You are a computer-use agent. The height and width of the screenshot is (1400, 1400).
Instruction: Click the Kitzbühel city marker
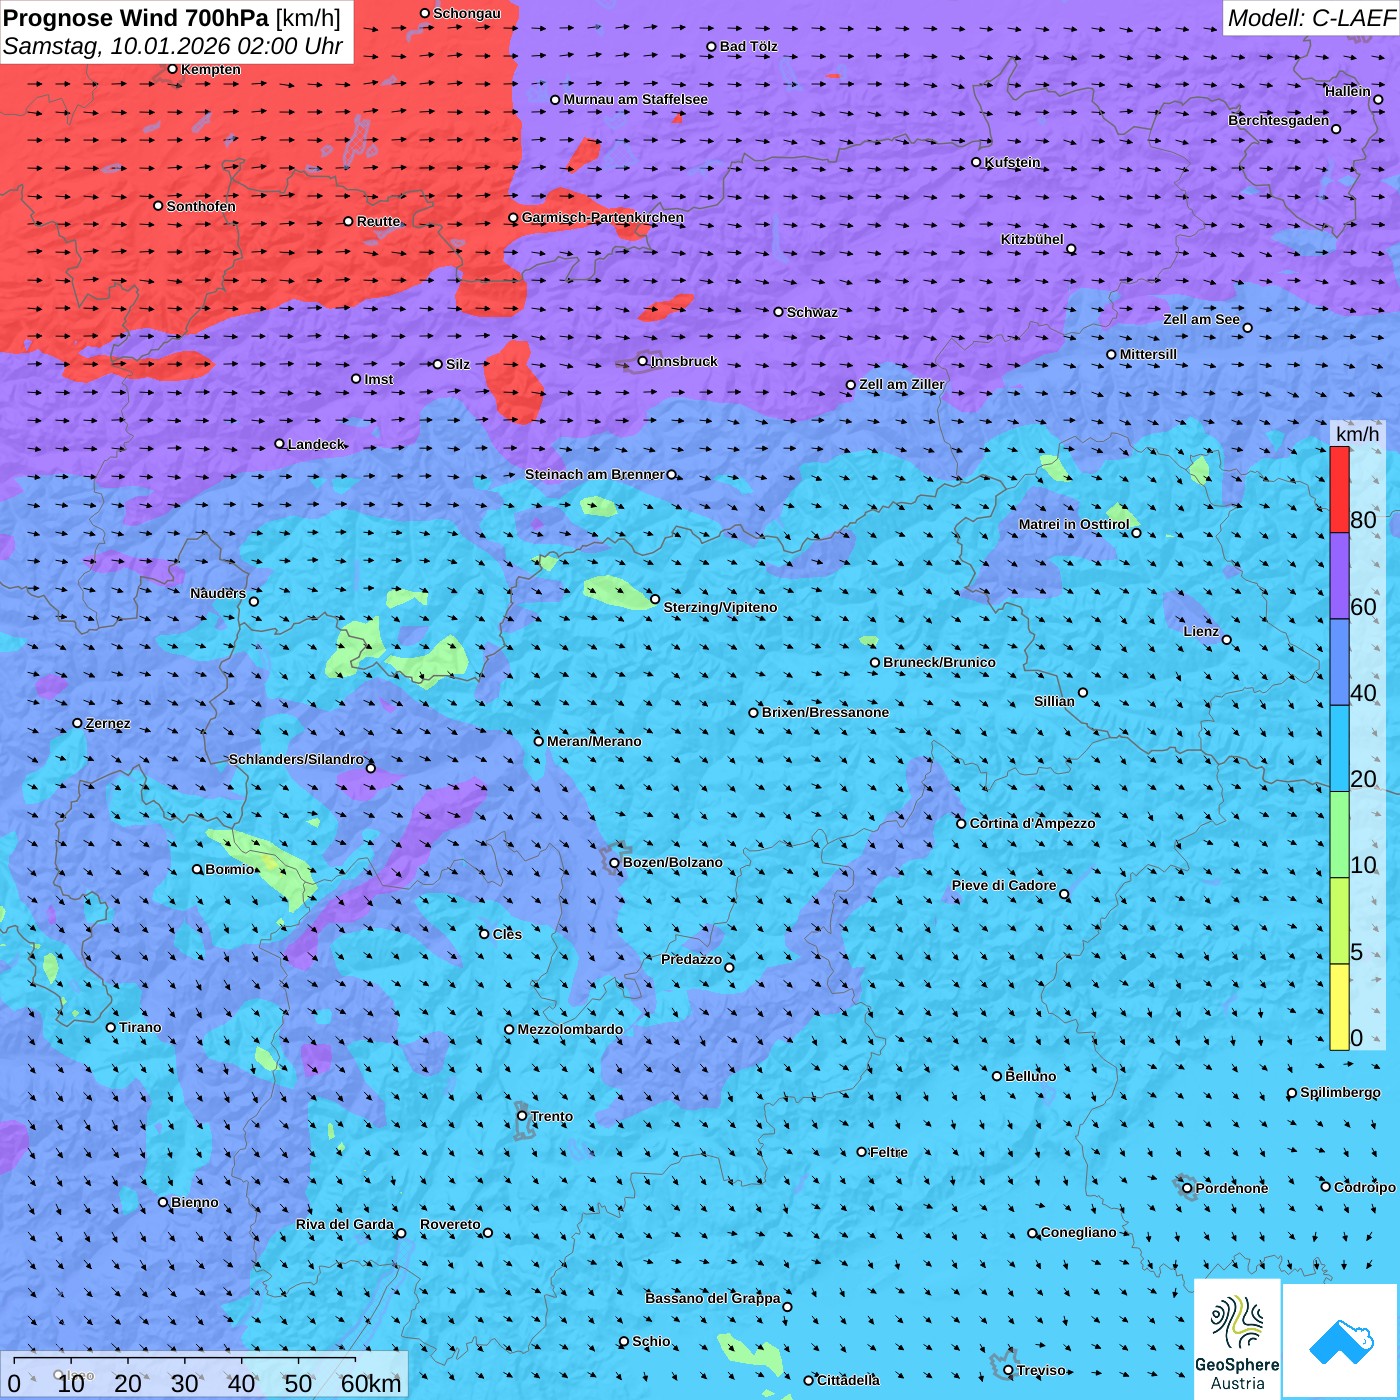pos(1071,249)
